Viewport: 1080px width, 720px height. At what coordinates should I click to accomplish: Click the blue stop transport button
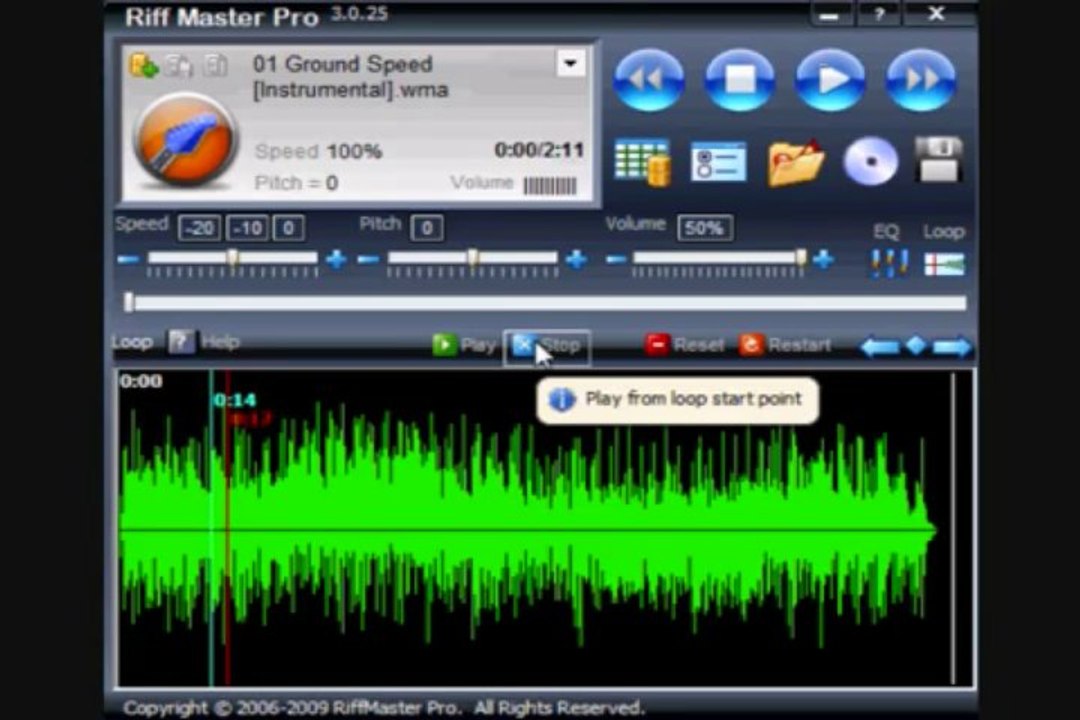[x=739, y=80]
